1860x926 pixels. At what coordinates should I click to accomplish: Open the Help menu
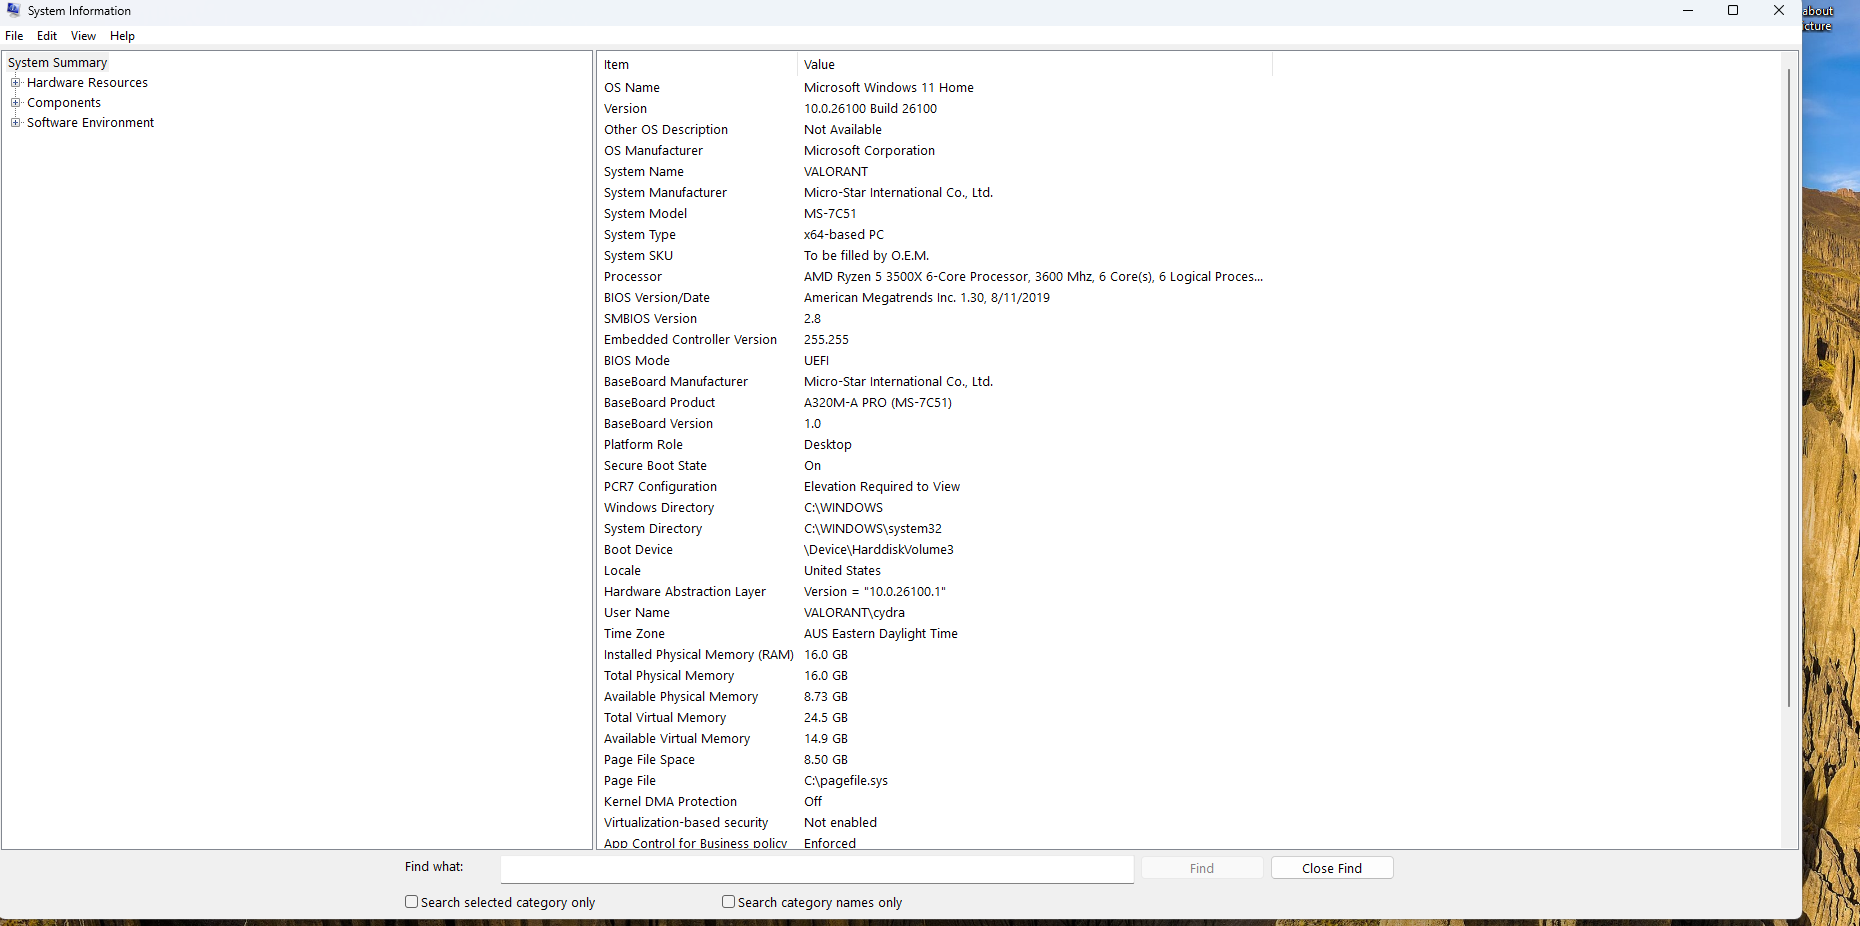click(122, 36)
